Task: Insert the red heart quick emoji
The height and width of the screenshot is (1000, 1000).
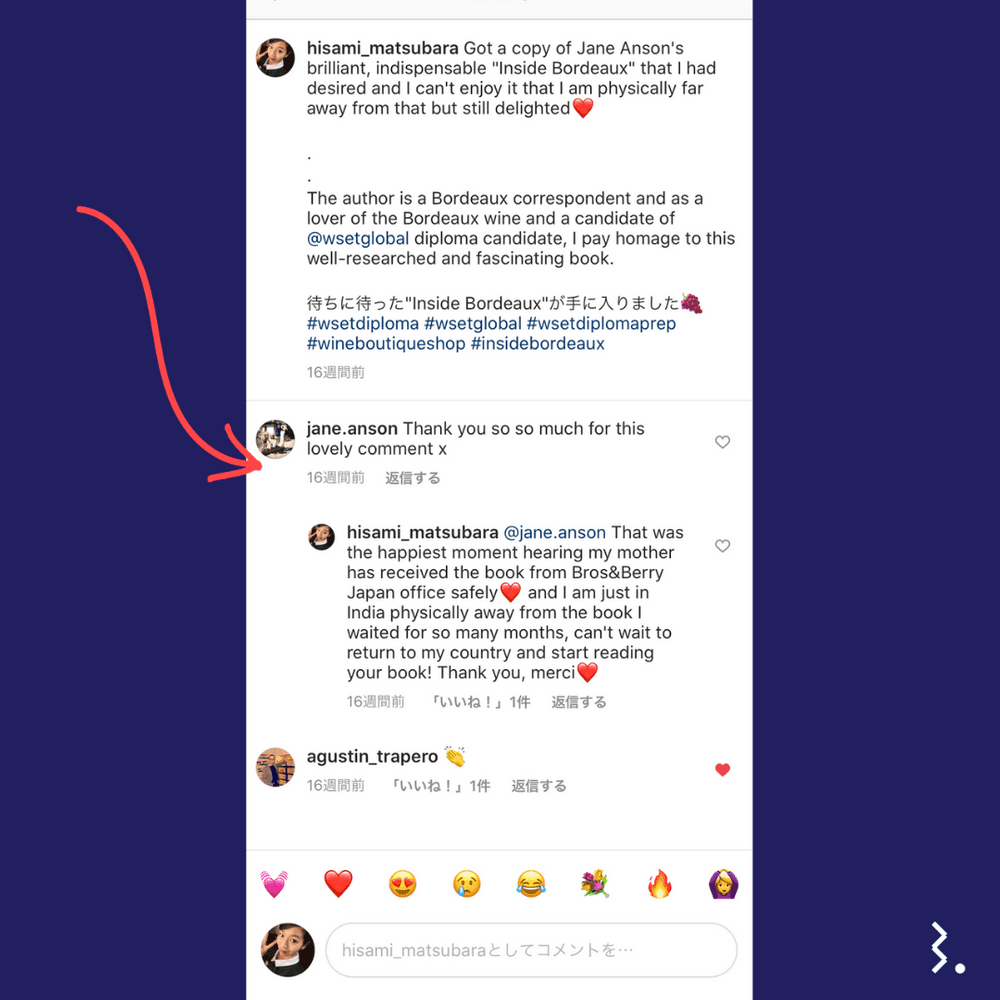Action: (338, 884)
